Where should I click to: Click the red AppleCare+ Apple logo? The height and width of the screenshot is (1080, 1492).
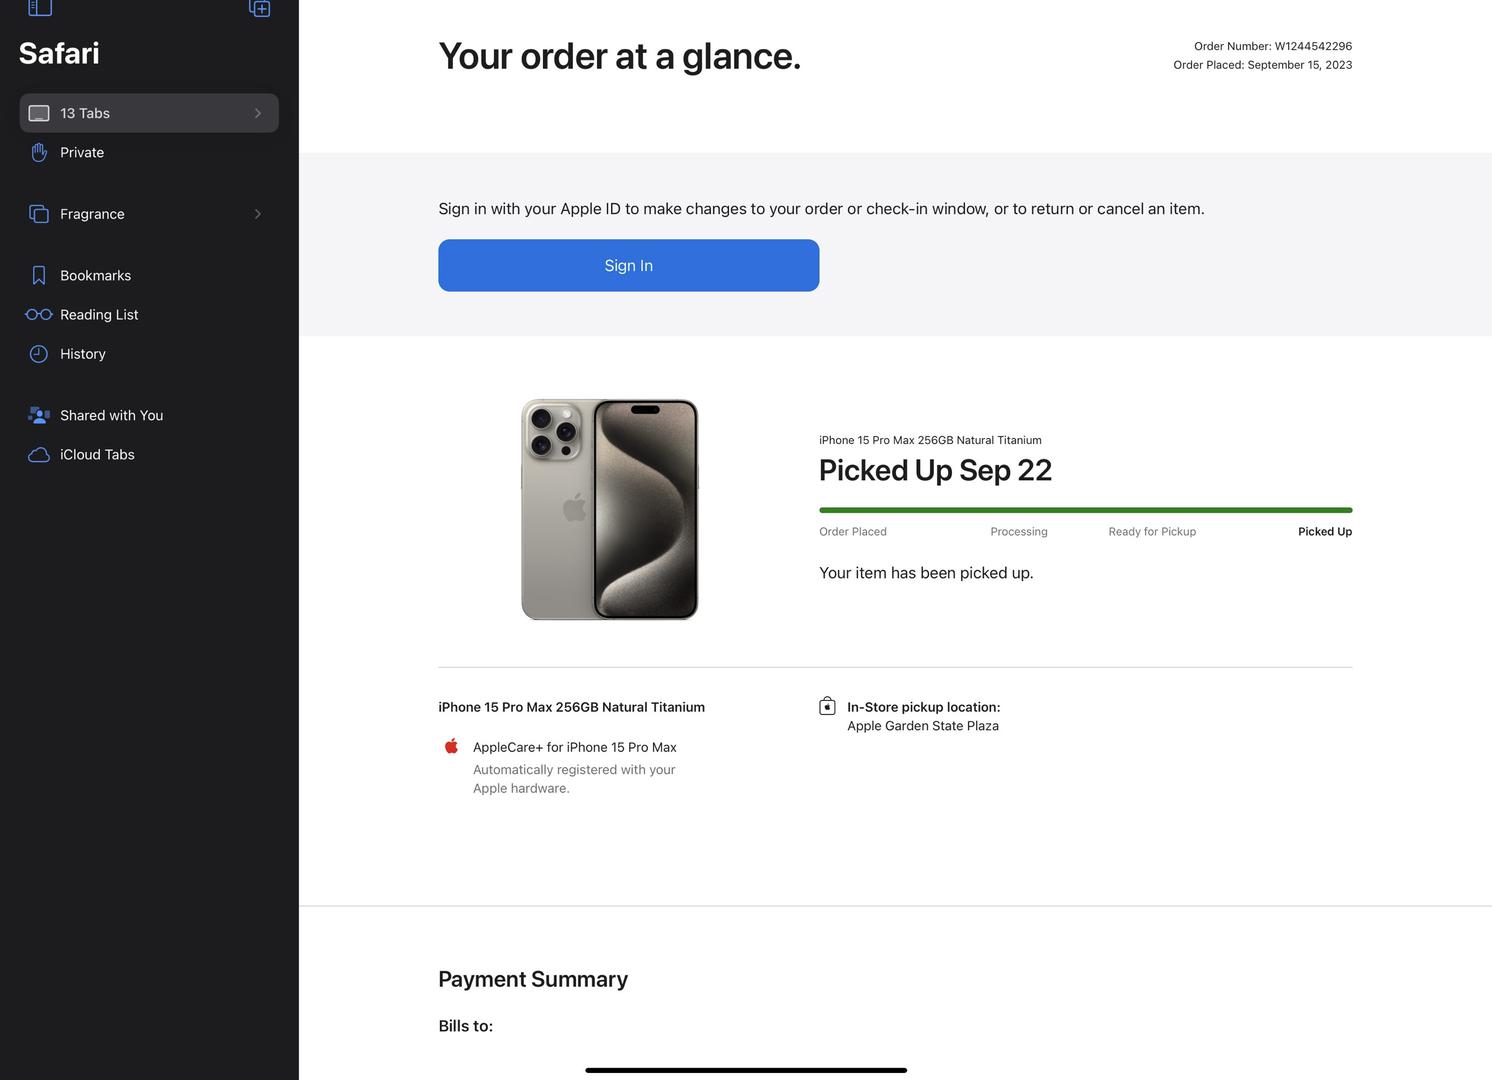[451, 746]
